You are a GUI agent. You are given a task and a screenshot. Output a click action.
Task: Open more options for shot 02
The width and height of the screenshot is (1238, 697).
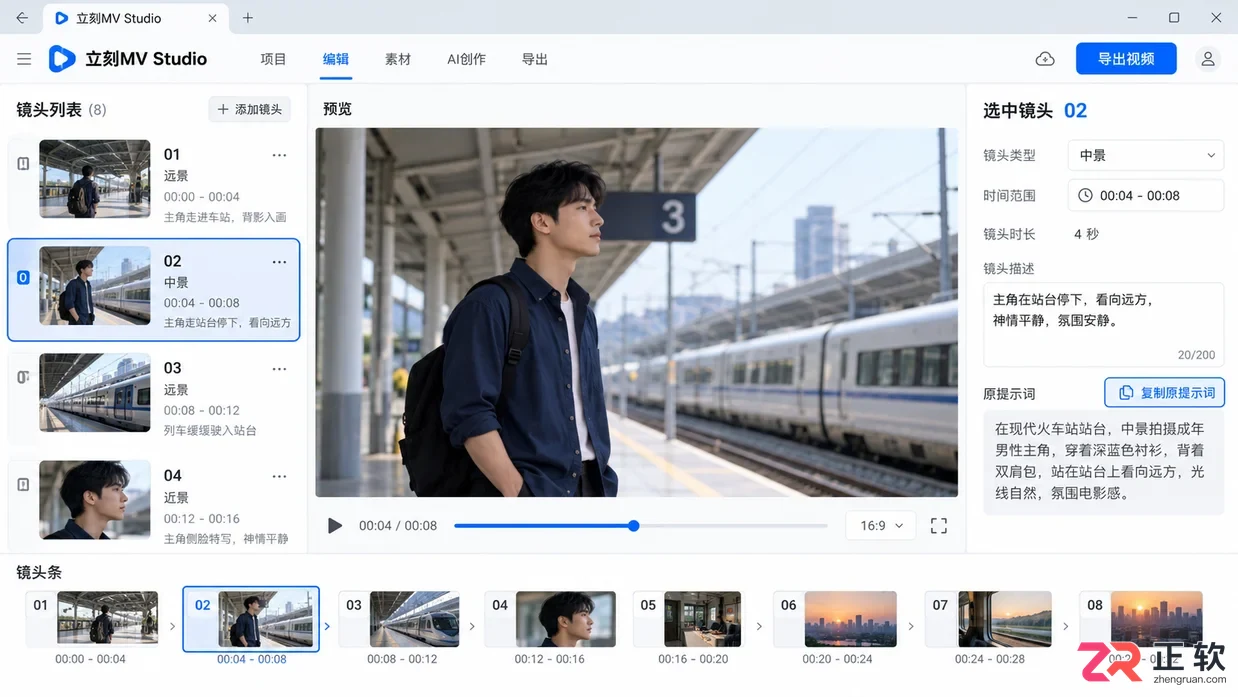tap(279, 262)
